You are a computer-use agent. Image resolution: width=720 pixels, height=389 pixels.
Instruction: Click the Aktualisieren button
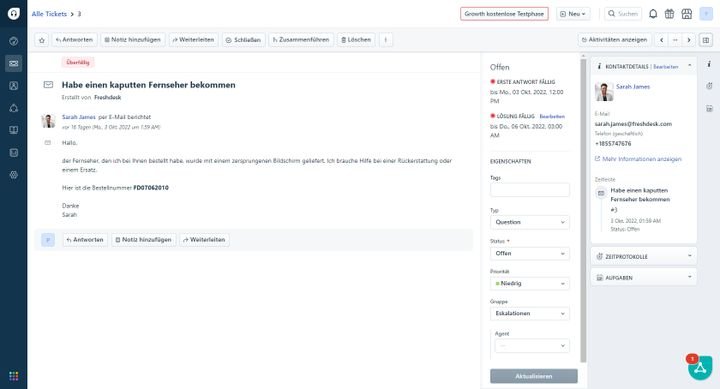click(534, 376)
